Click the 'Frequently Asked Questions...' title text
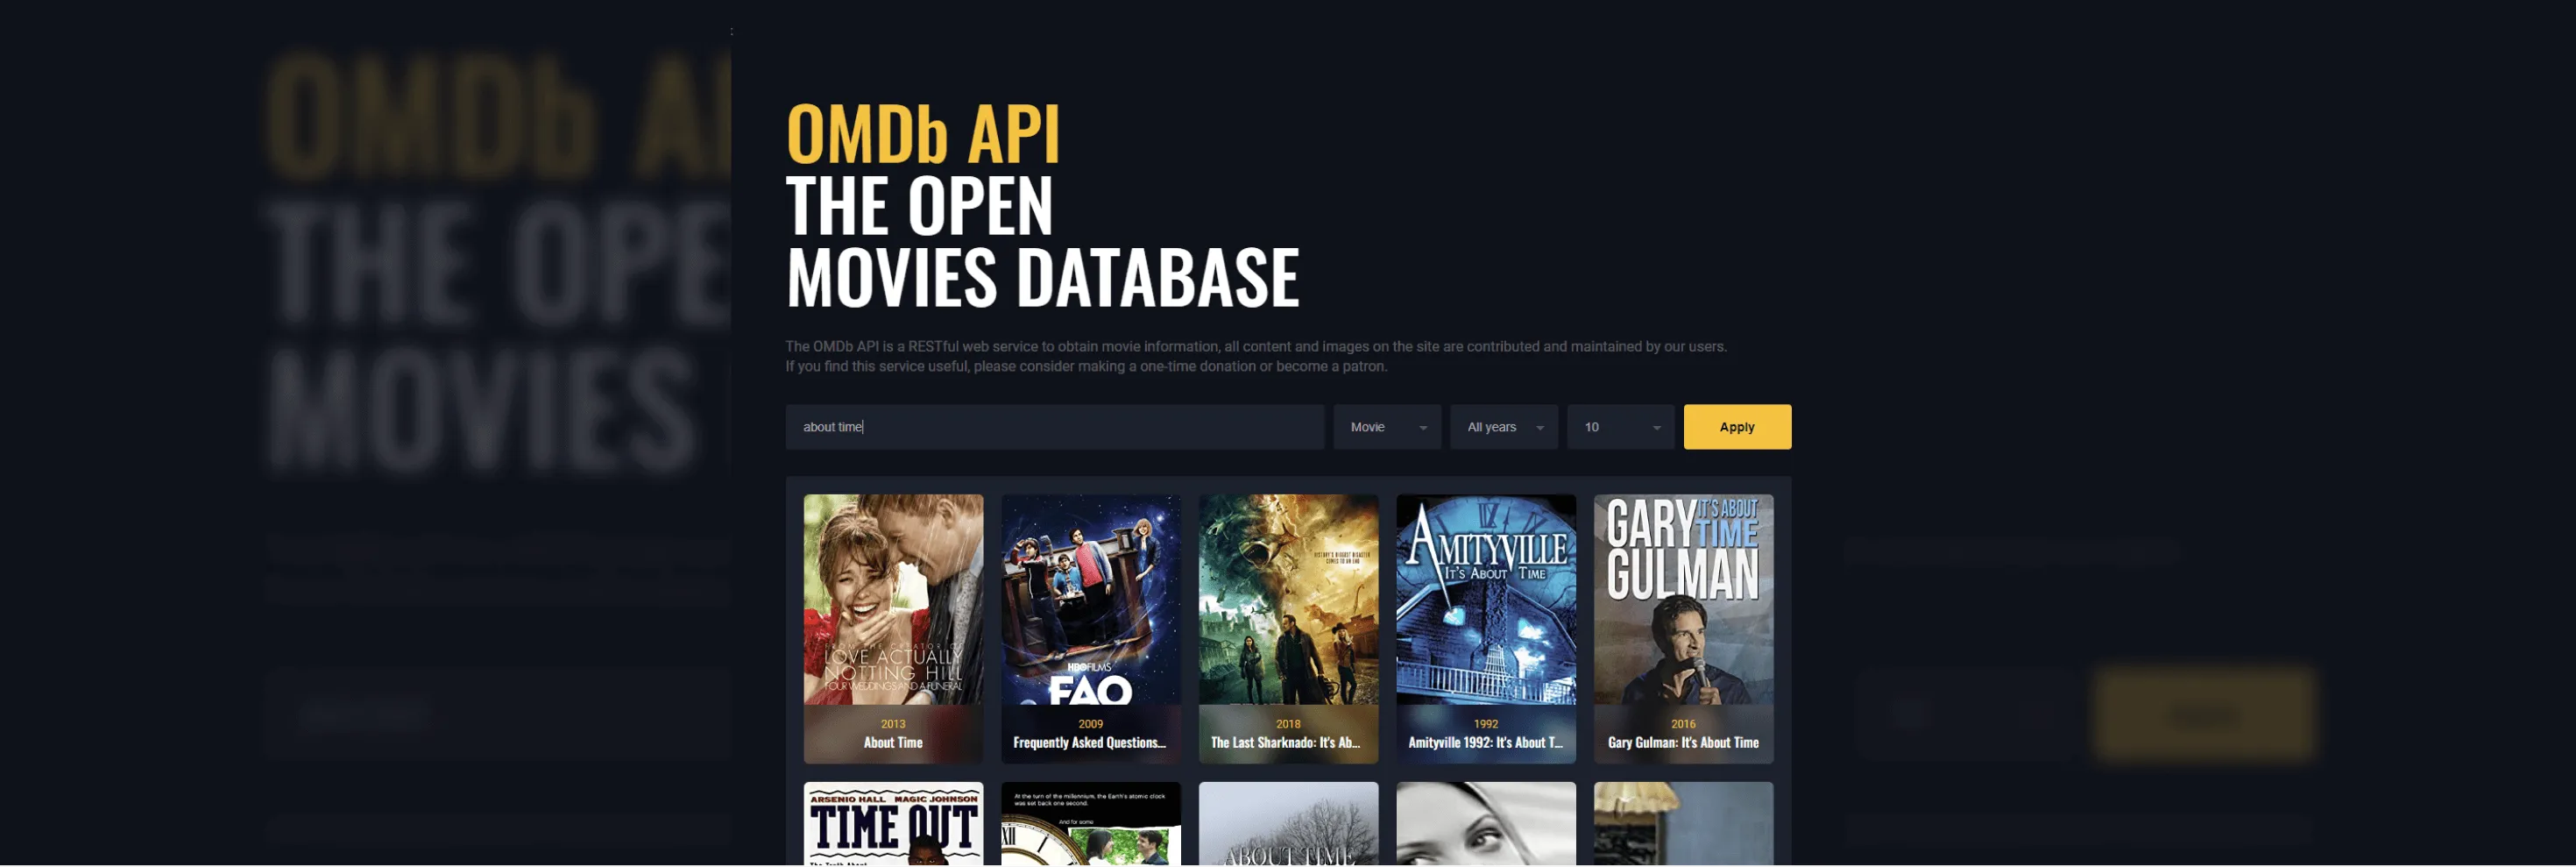 tap(1090, 743)
